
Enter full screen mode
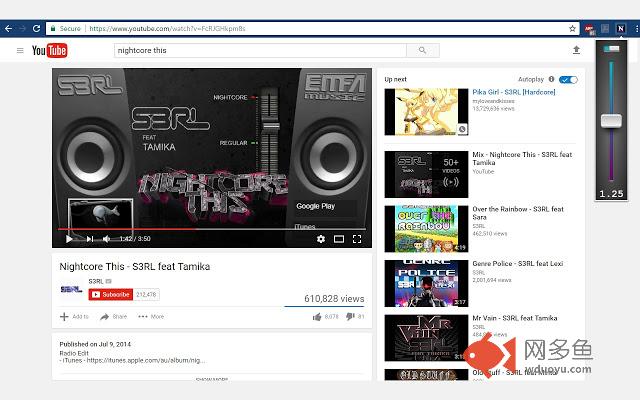tap(357, 239)
